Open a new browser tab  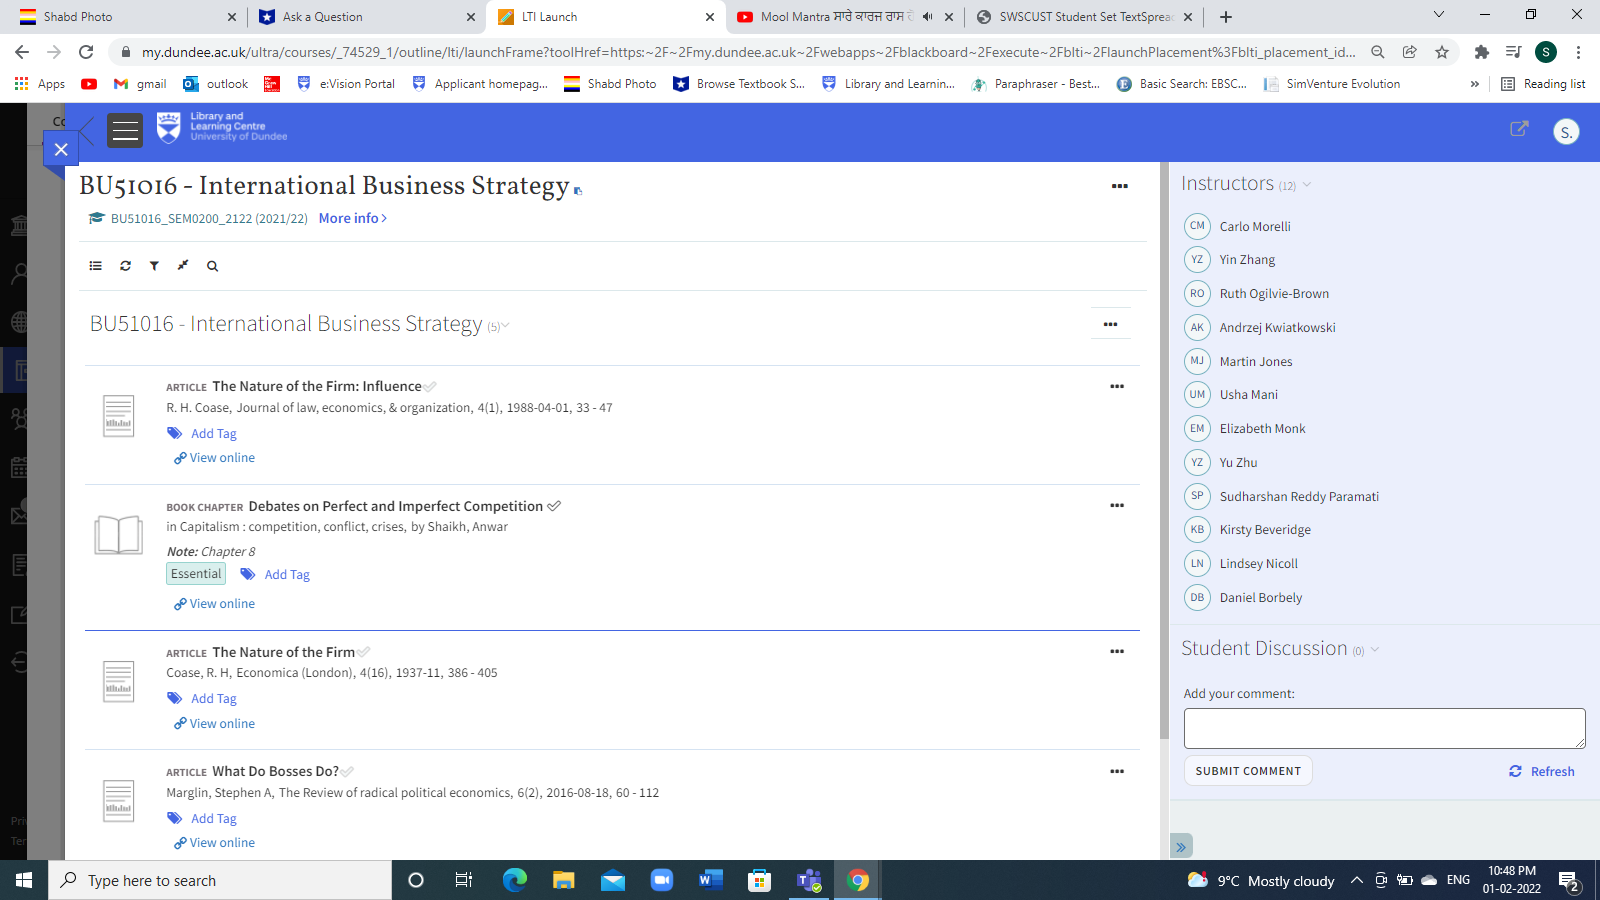[1226, 17]
